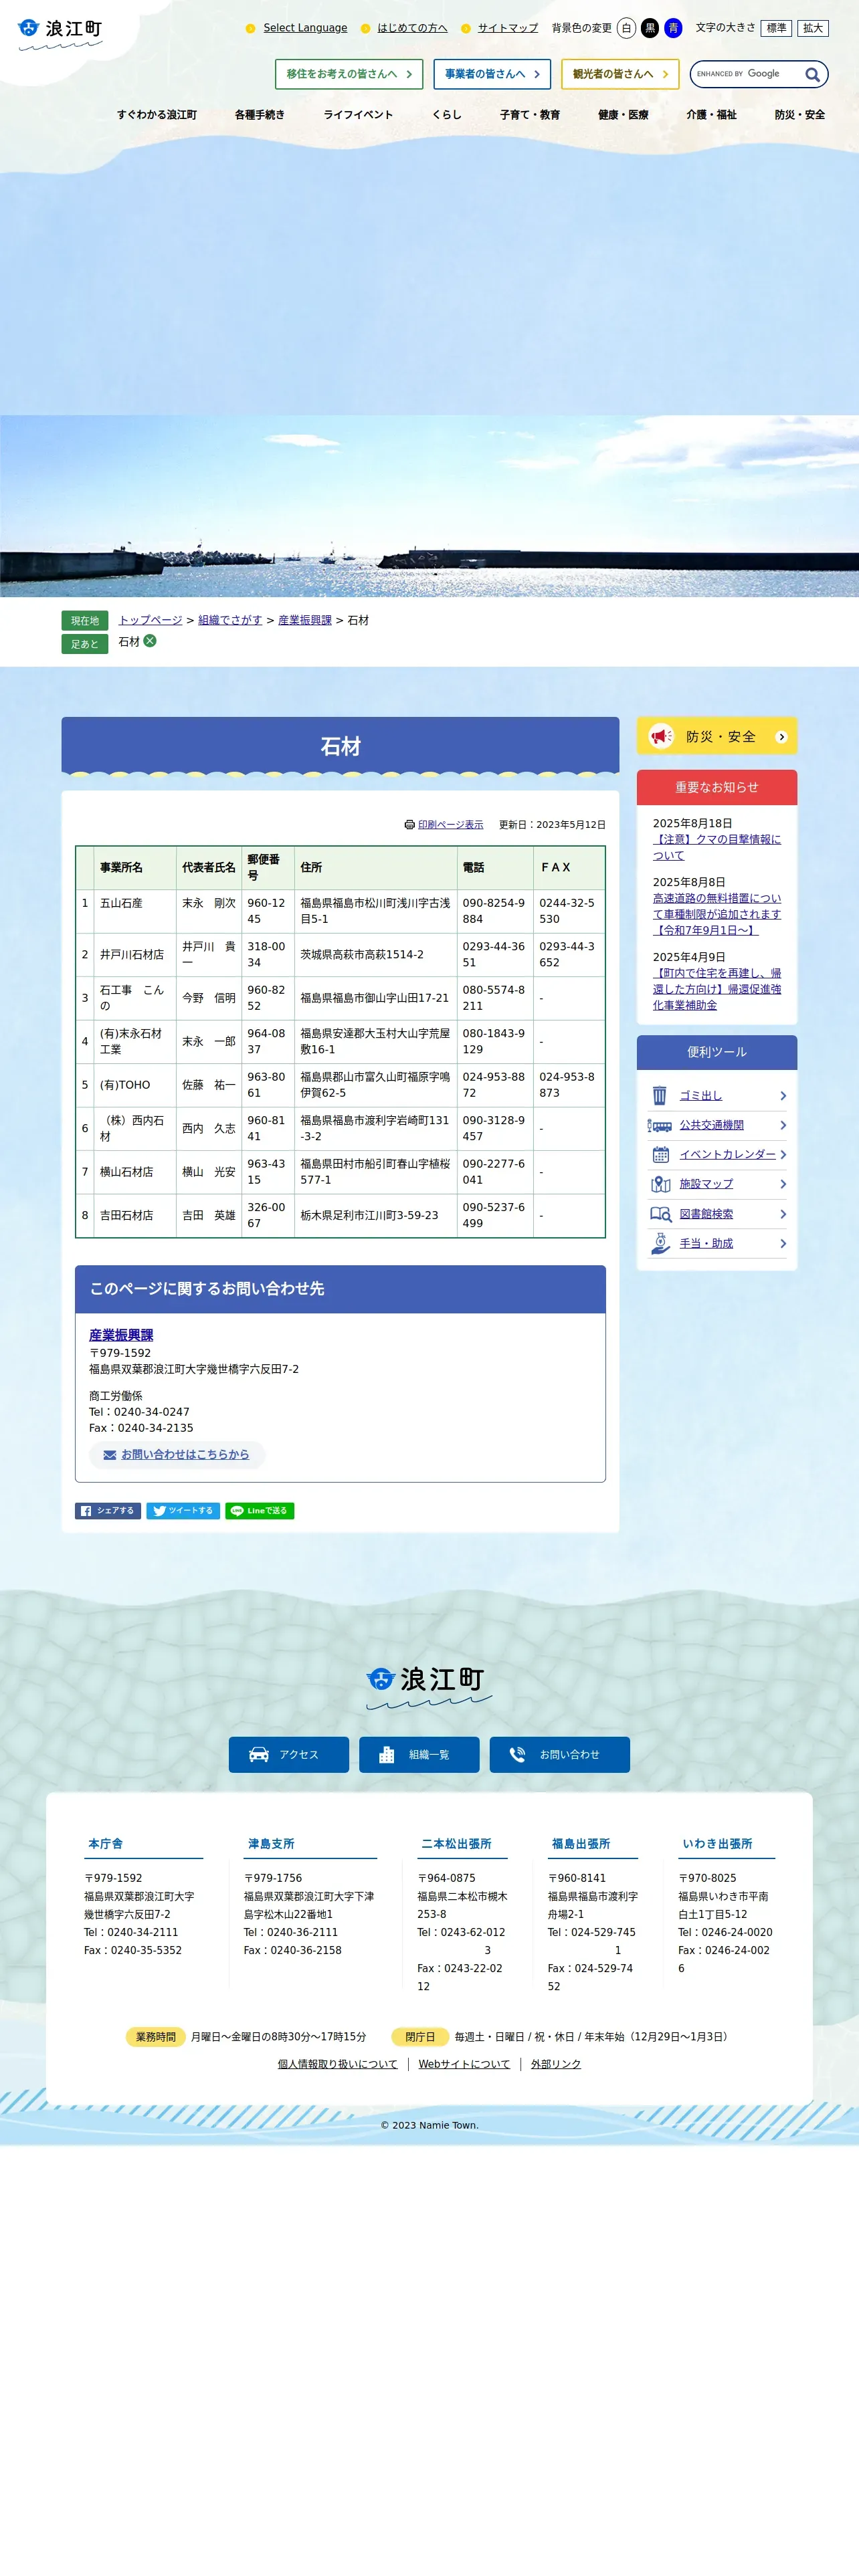Click the calendar icon for イベントカレンダー
The height and width of the screenshot is (2576, 859).
[660, 1154]
